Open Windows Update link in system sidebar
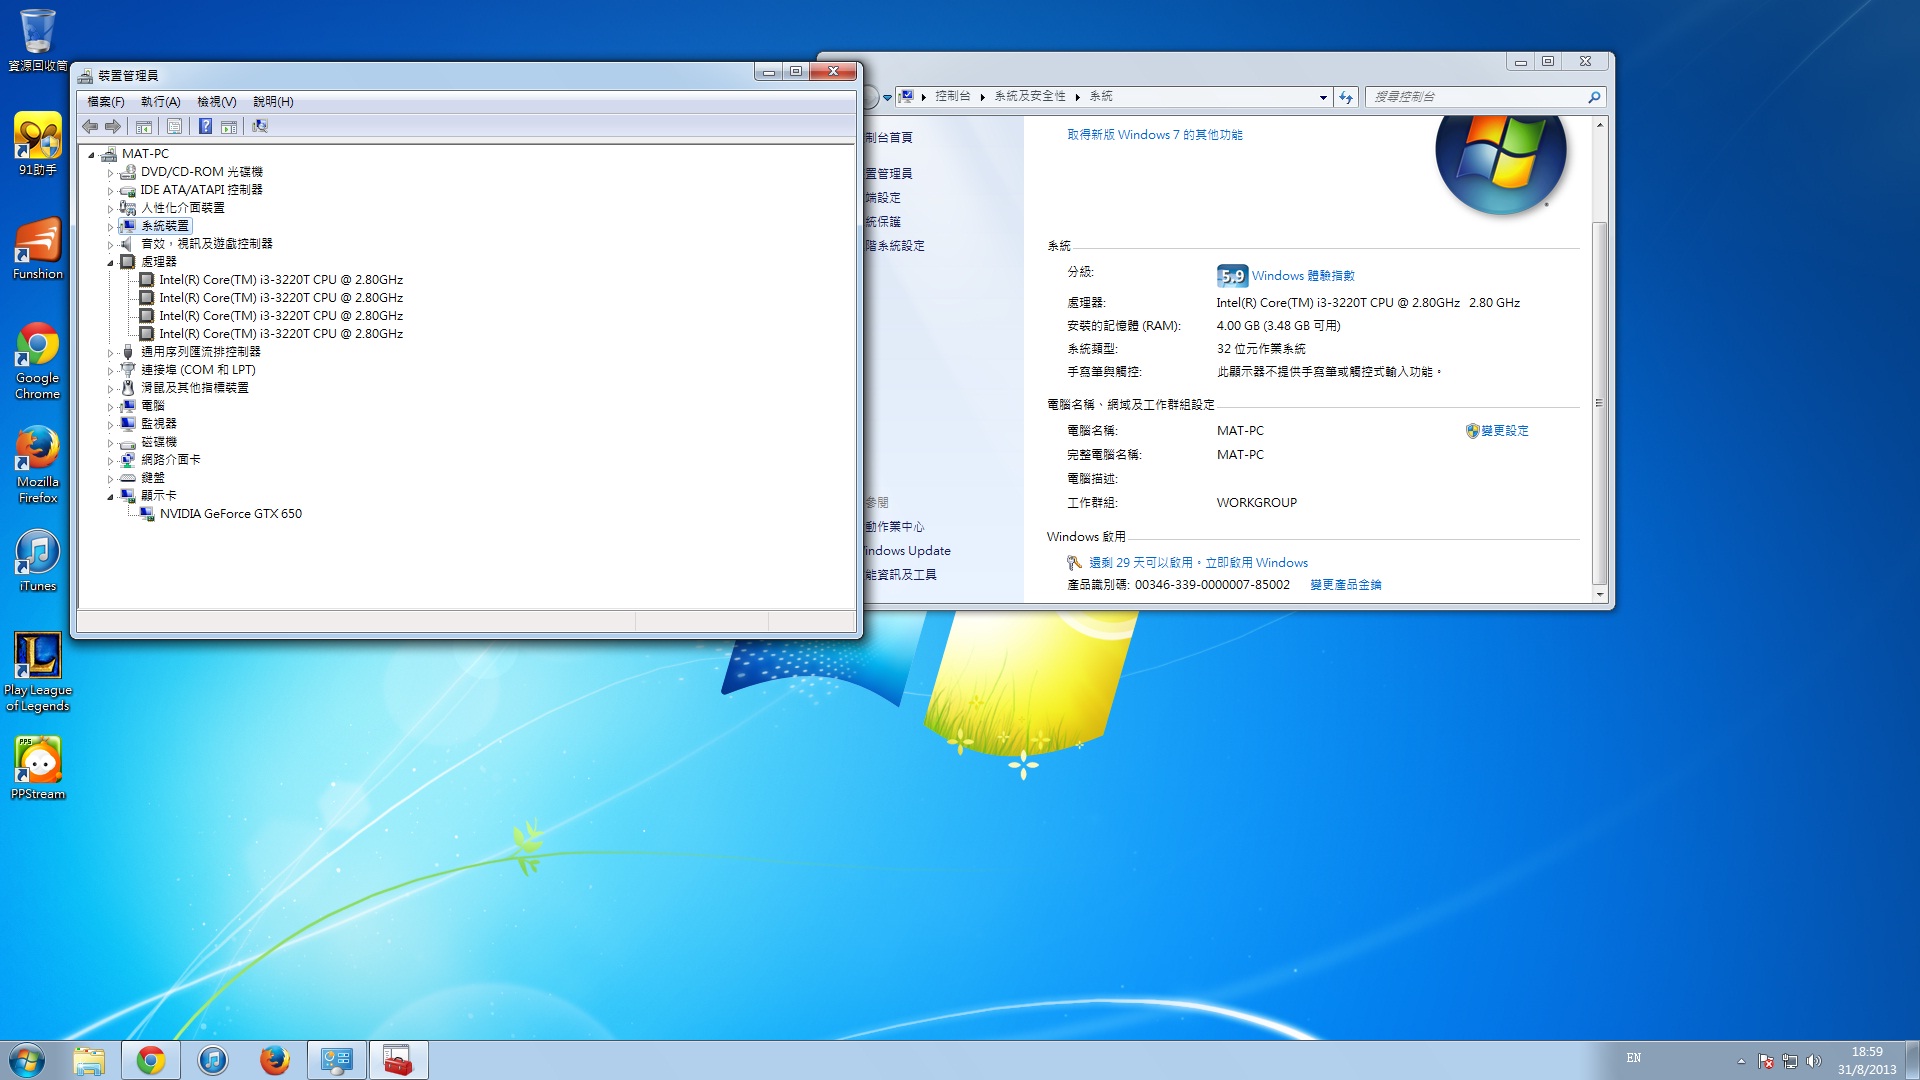The image size is (1920, 1080). pyautogui.click(x=907, y=551)
